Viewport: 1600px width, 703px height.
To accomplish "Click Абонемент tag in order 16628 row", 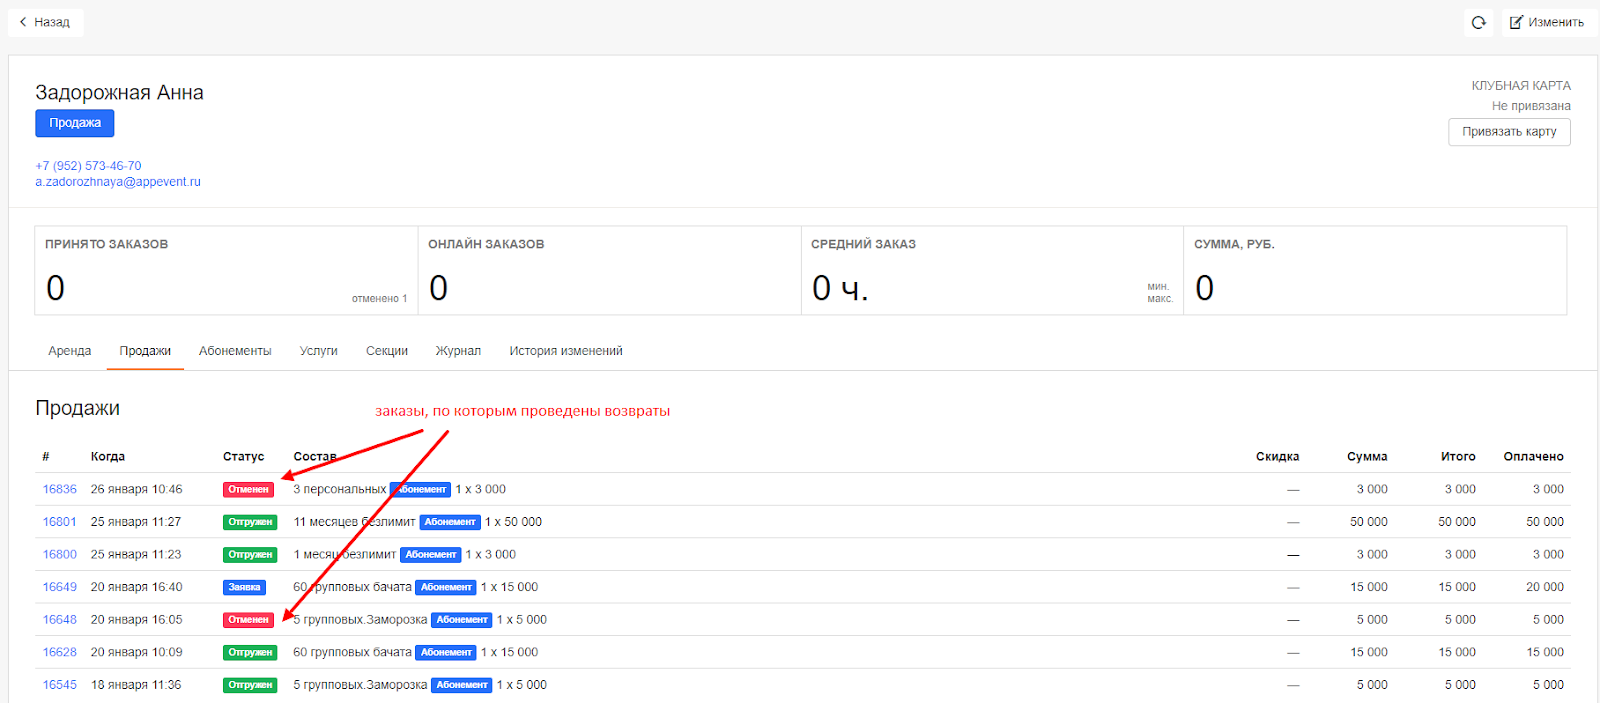I will click(x=445, y=652).
